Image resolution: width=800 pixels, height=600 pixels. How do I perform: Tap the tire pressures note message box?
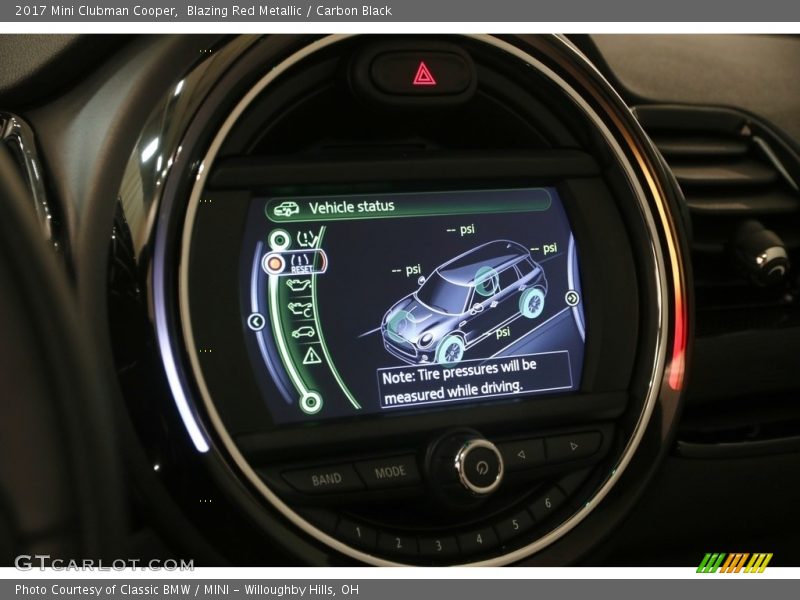pos(474,380)
